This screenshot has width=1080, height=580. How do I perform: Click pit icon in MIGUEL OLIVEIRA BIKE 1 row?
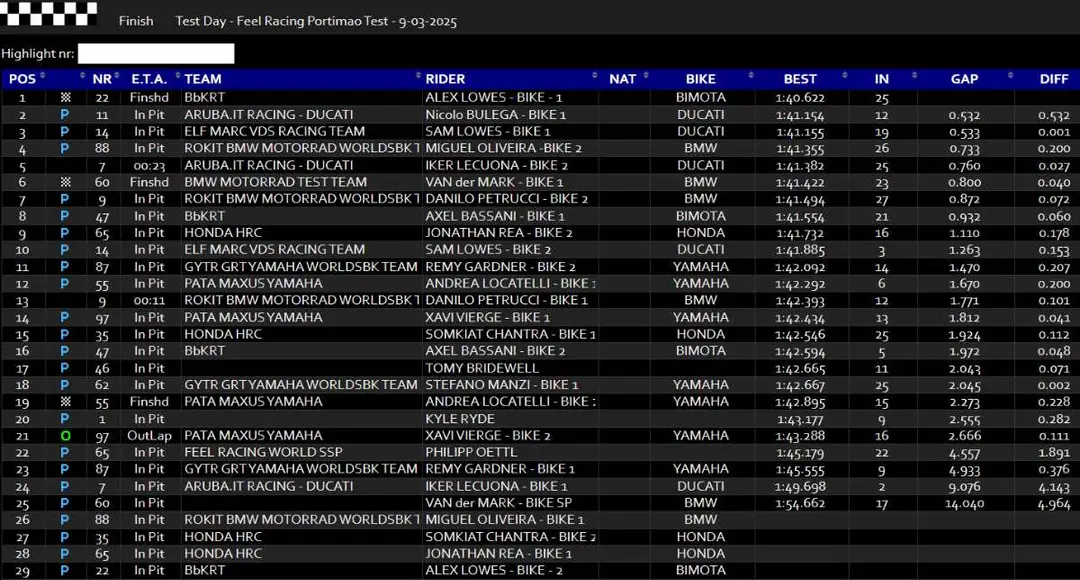point(65,519)
